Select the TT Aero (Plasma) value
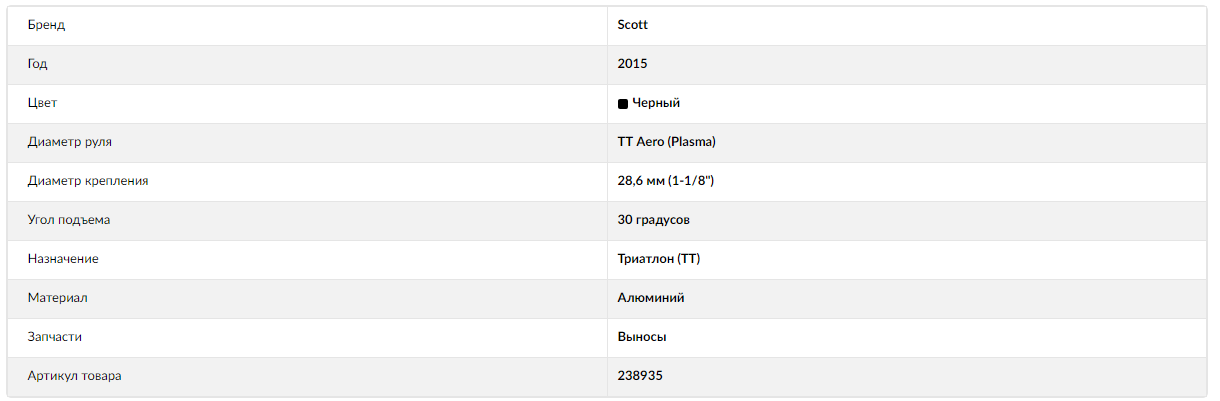This screenshot has width=1220, height=401. [x=667, y=142]
